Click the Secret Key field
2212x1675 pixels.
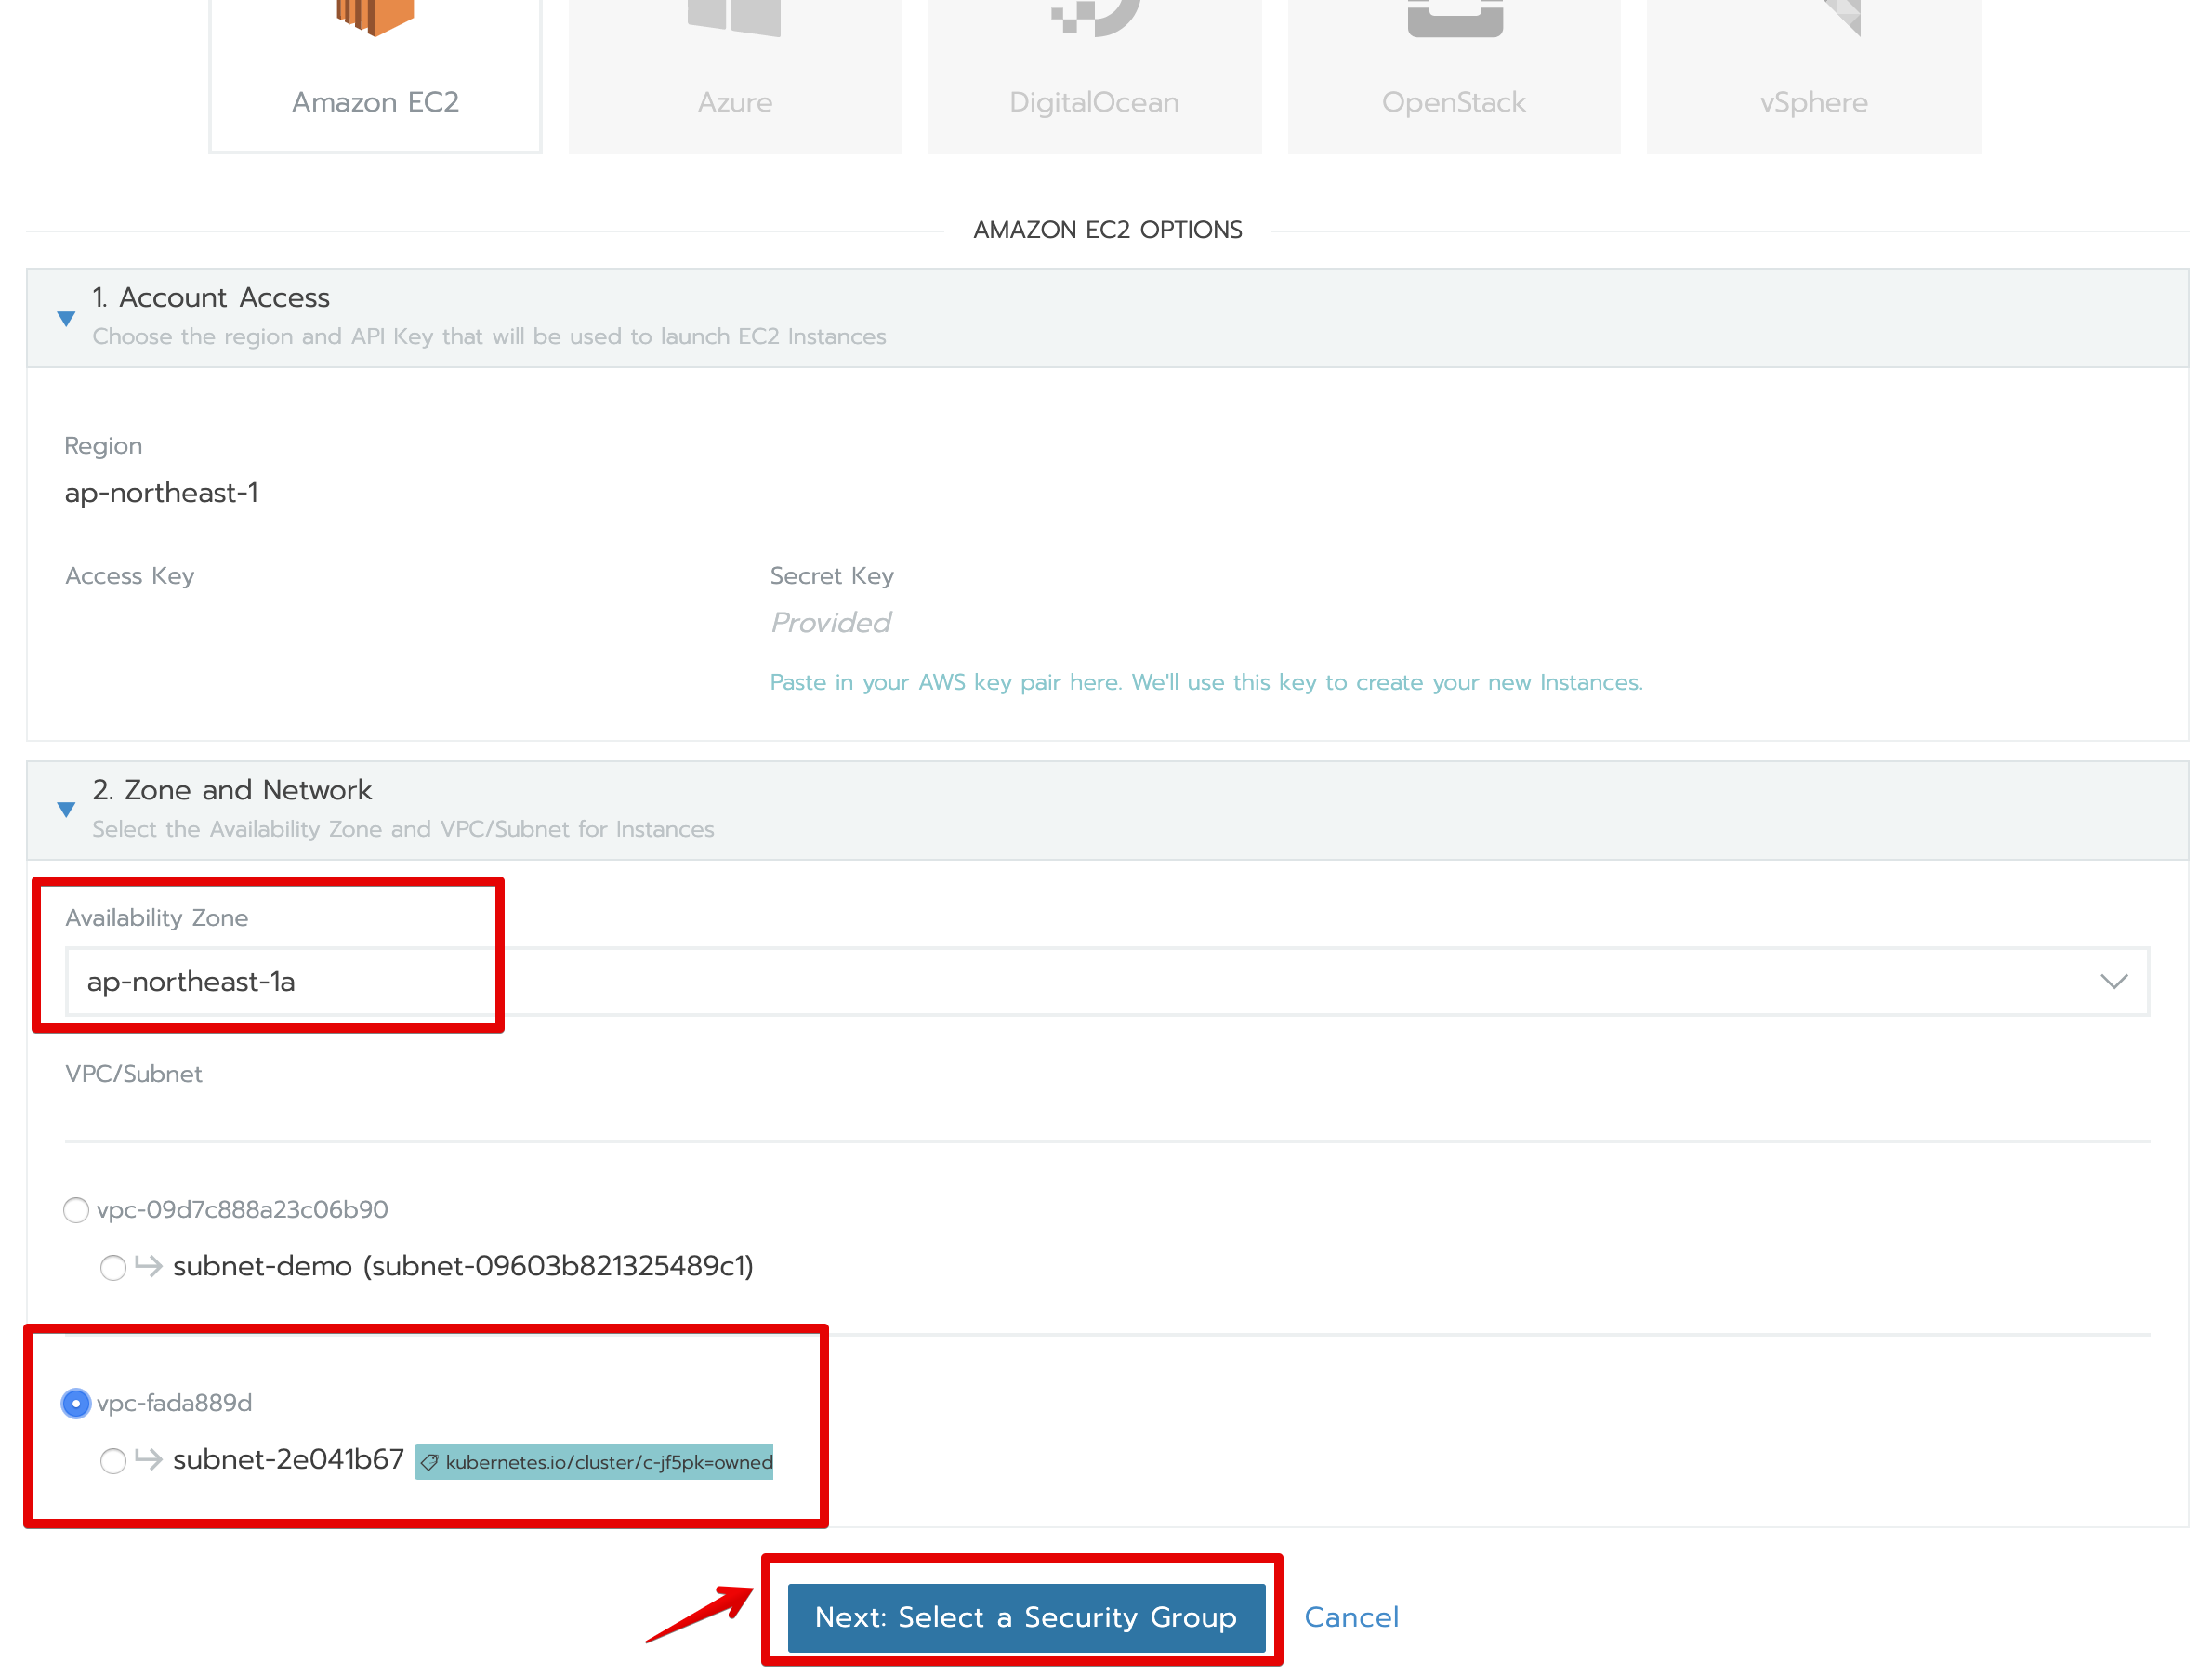830,623
